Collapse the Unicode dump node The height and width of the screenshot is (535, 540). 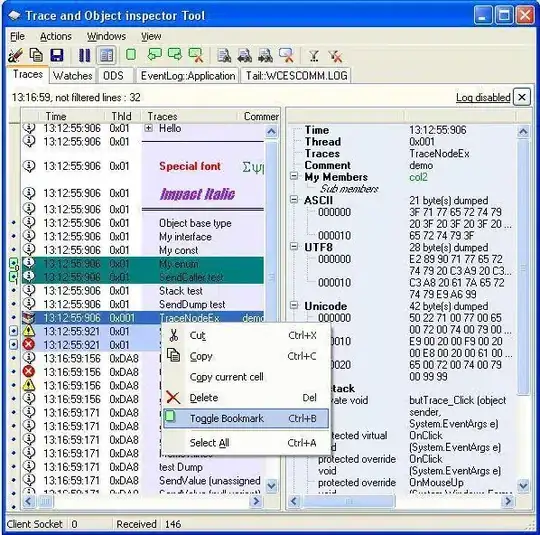click(x=294, y=305)
